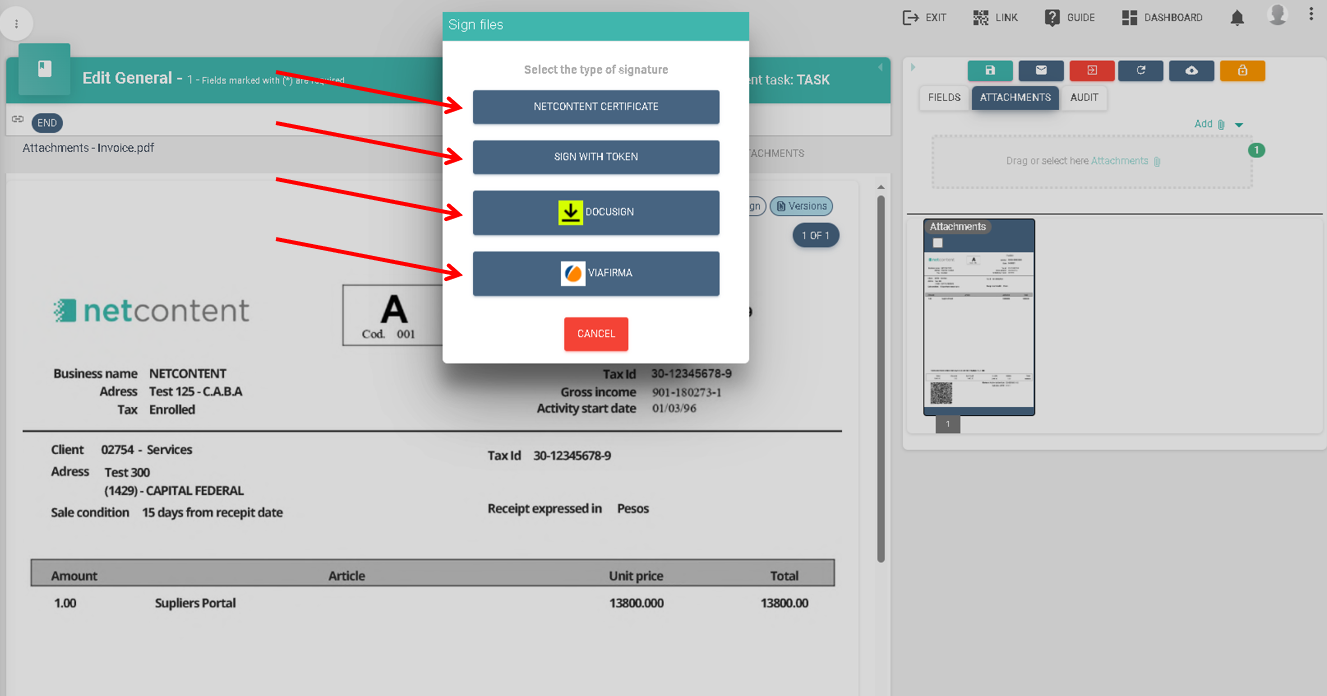This screenshot has height=696, width=1327.
Task: Click the '02754 - Services' client text
Action: (x=147, y=450)
